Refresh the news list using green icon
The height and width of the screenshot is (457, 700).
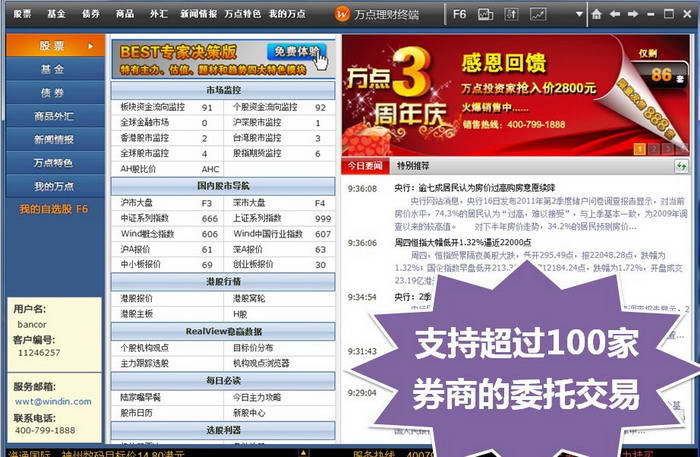click(682, 165)
